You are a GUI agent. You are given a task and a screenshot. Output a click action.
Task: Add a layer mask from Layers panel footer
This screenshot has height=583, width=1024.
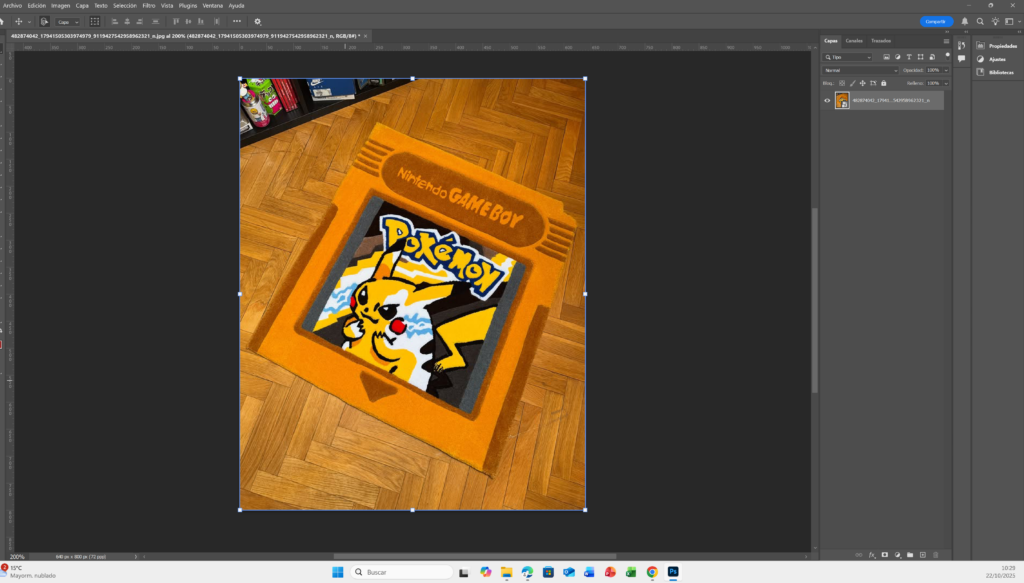click(884, 554)
